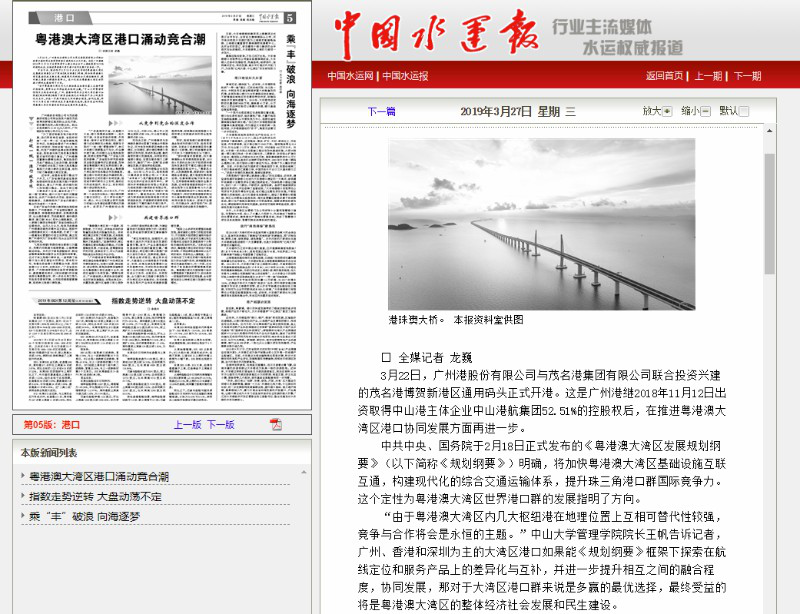Click the Hong Kong-Zhuhai-Macao bridge photo in the article
Viewport: 800px width, 614px height.
point(541,224)
